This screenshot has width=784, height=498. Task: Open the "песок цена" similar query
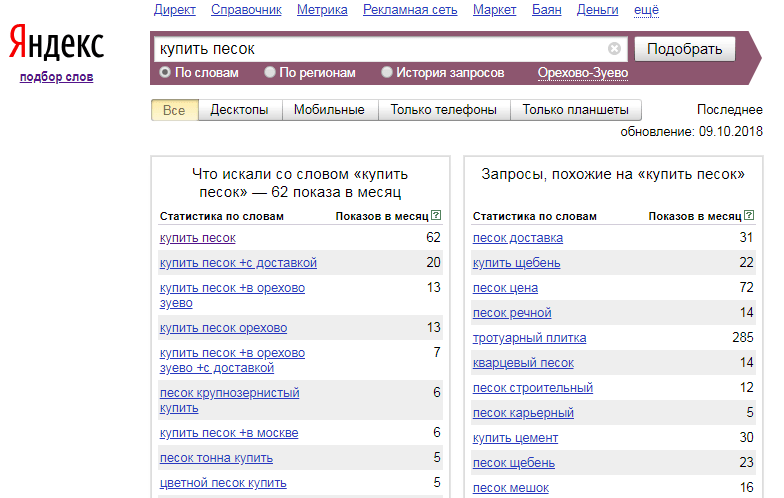click(x=506, y=288)
